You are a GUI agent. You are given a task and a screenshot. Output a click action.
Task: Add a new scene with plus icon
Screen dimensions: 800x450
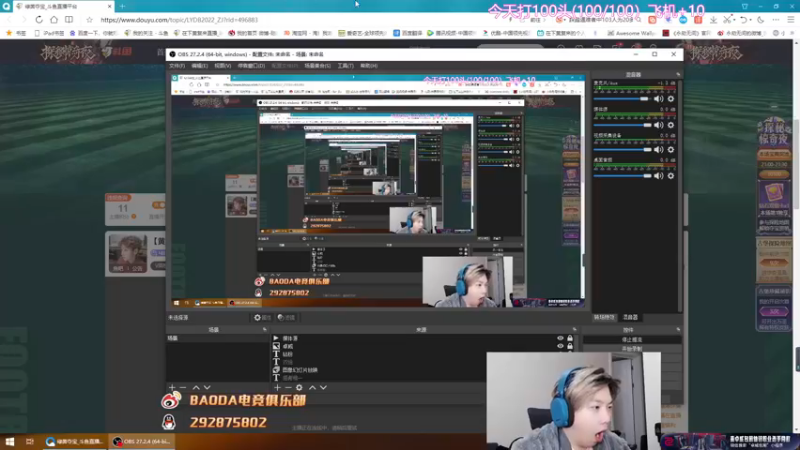pos(172,388)
